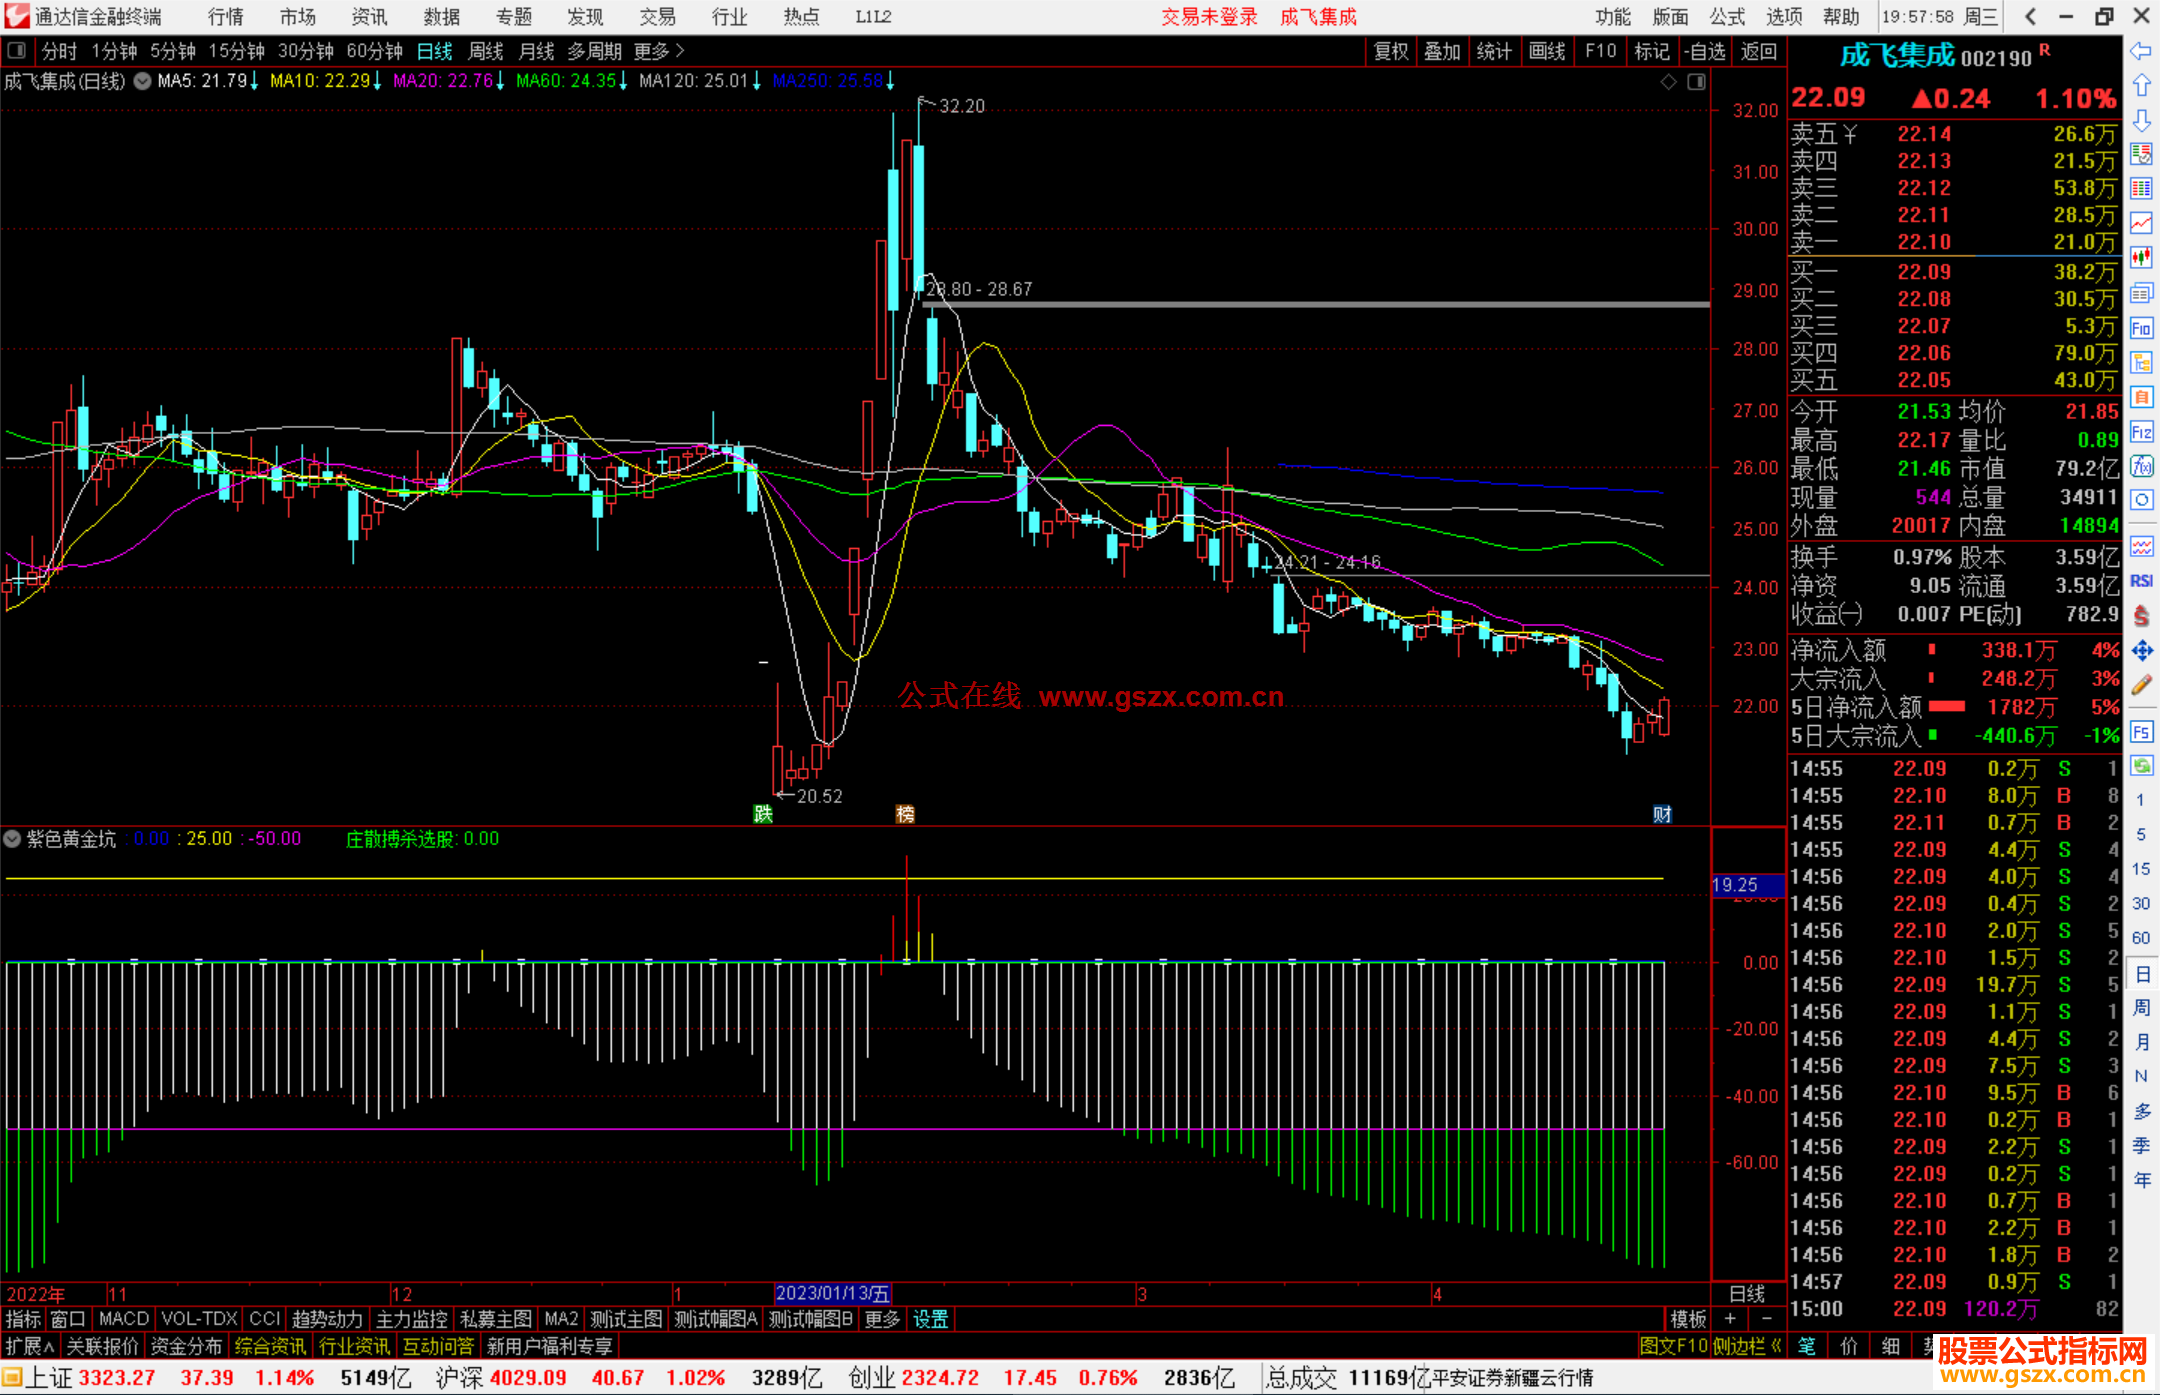Toggle the circle next to 紫色黄金坑 indicator
The image size is (2160, 1395).
[12, 839]
